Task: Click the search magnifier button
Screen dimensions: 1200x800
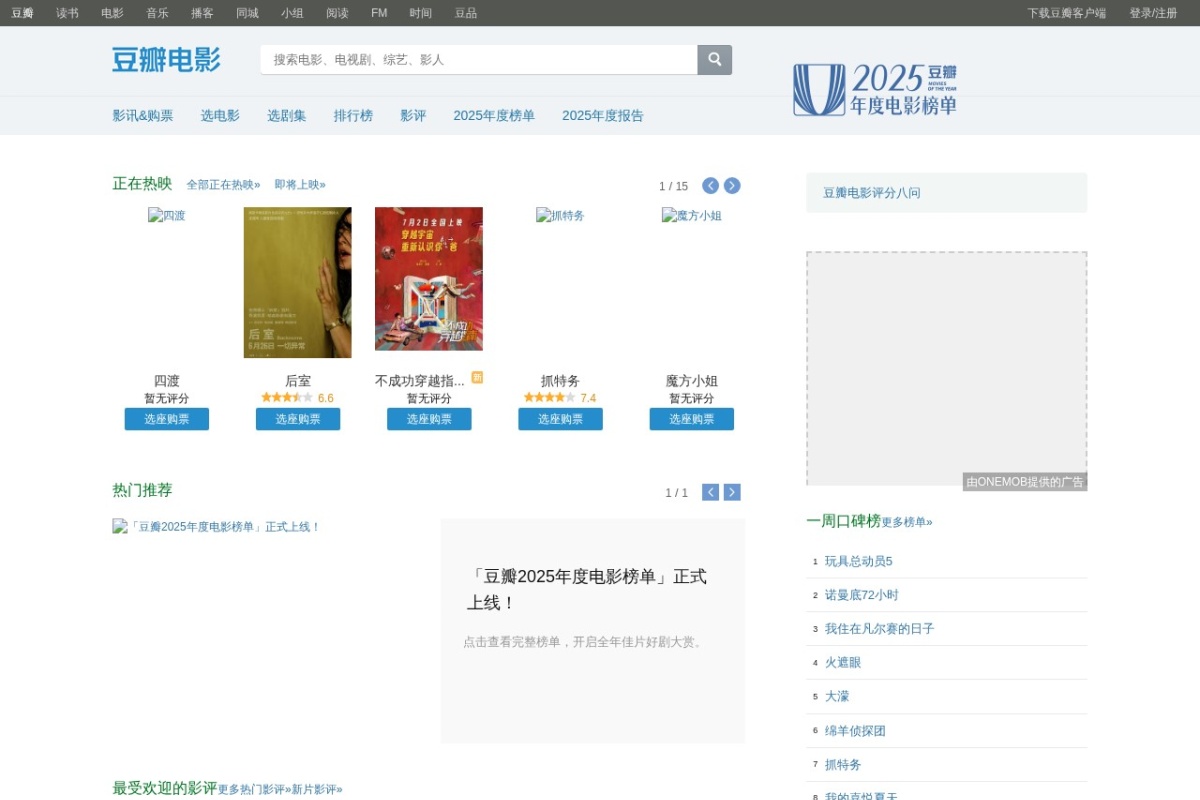Action: click(x=714, y=60)
